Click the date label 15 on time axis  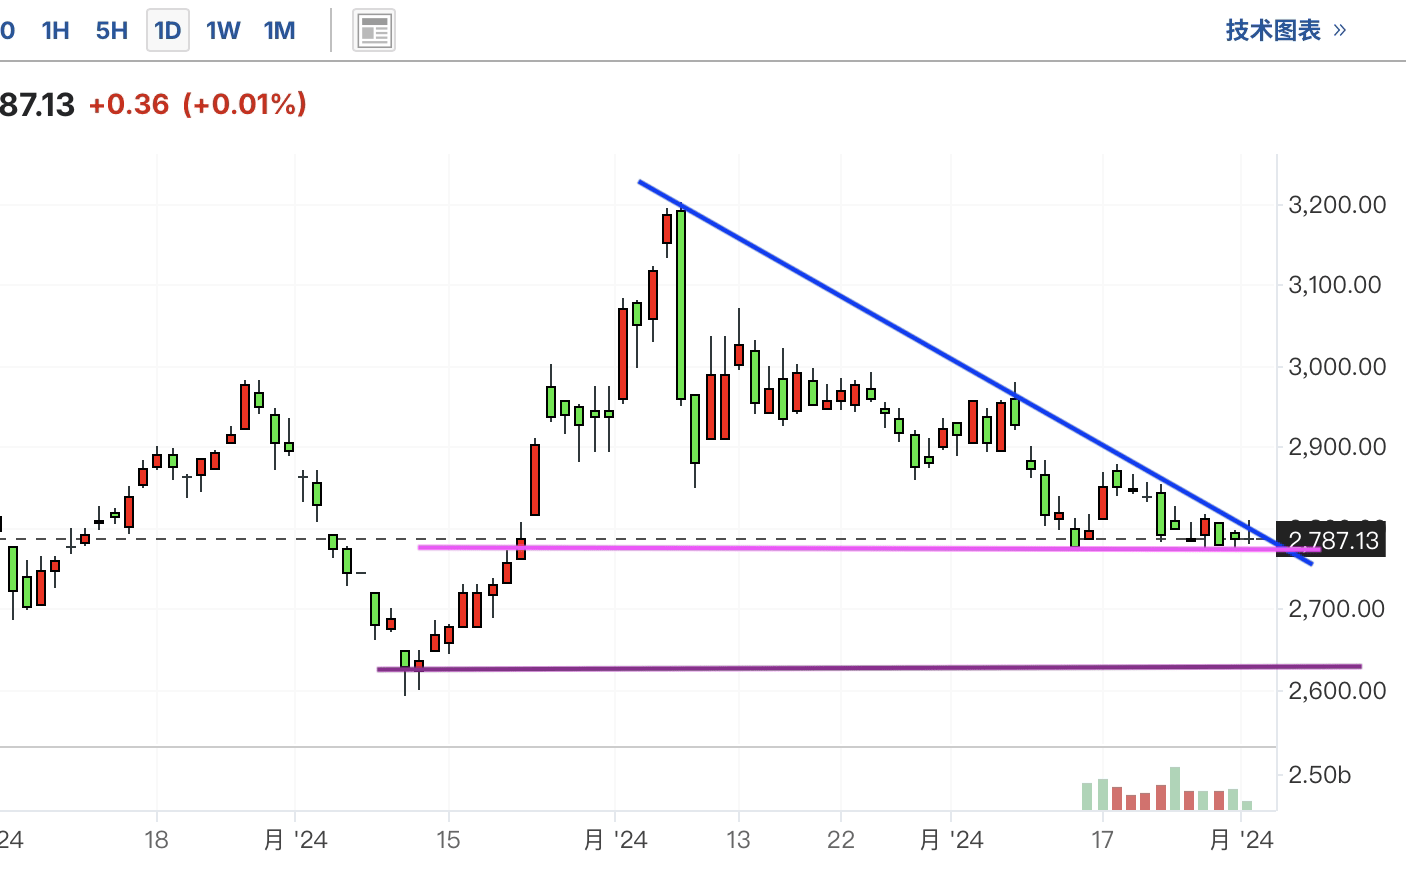tap(448, 840)
